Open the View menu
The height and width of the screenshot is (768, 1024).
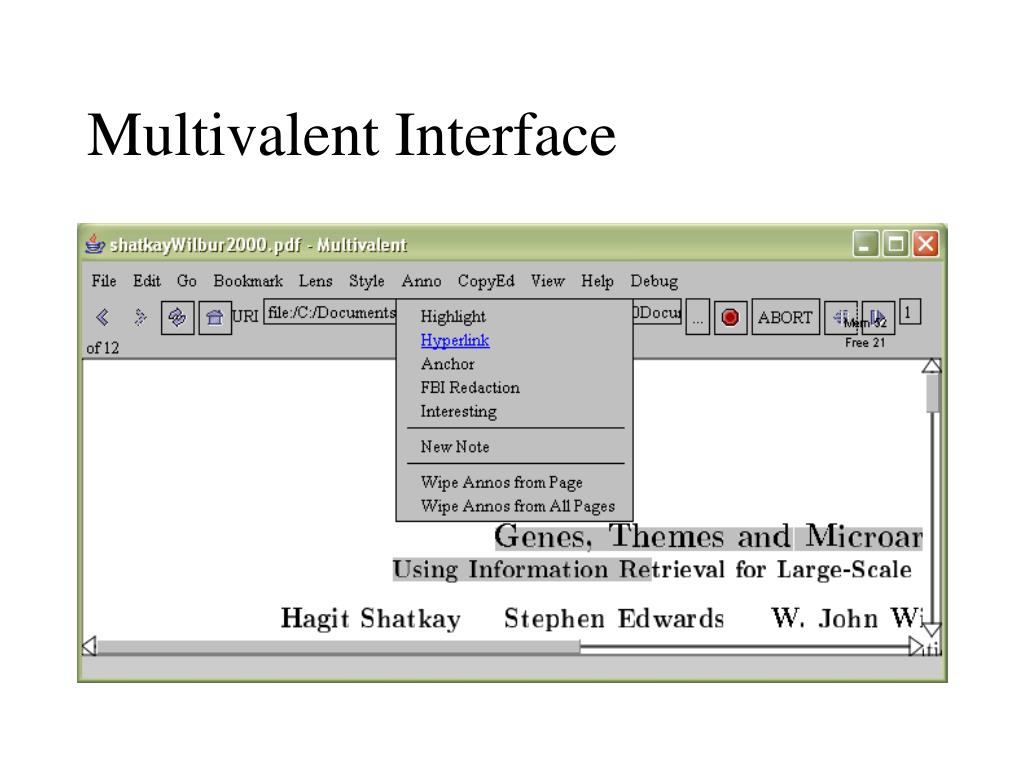pos(547,281)
